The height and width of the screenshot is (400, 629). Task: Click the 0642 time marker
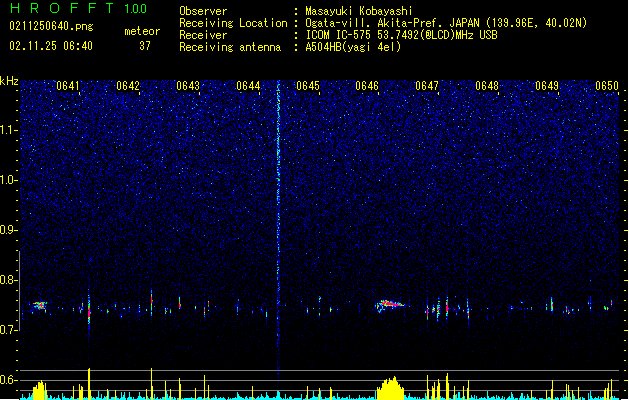128,86
